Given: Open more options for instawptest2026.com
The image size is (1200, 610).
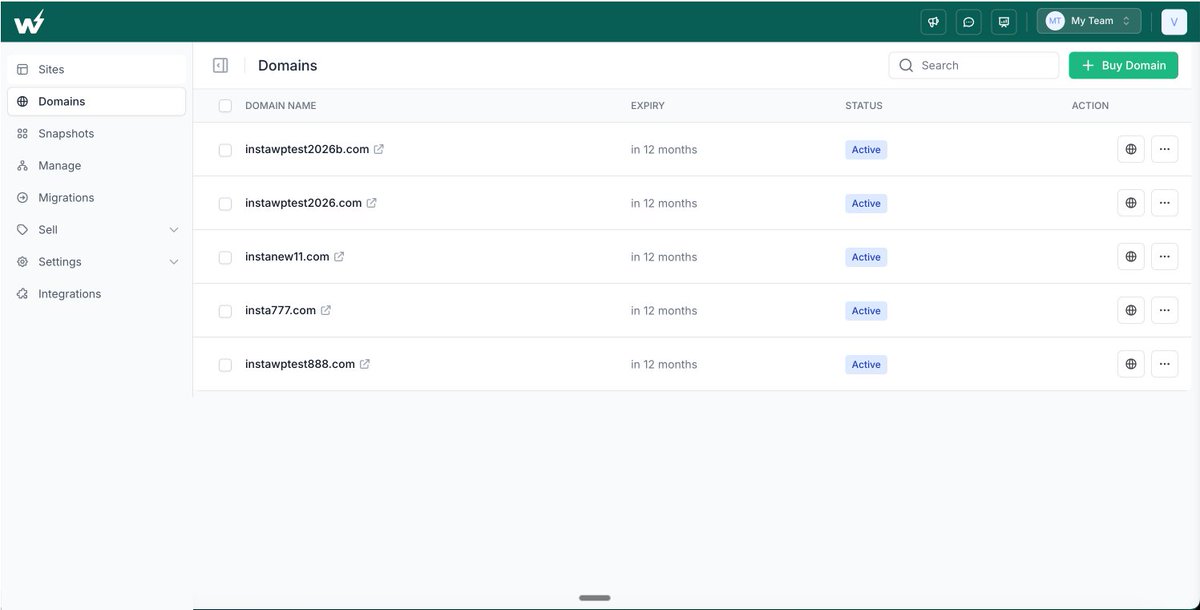Looking at the screenshot, I should [1164, 203].
